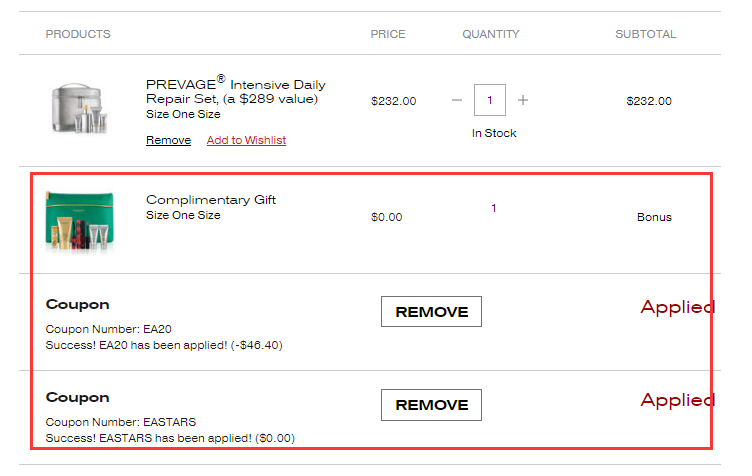Increase quantity with the plus icon

523,100
